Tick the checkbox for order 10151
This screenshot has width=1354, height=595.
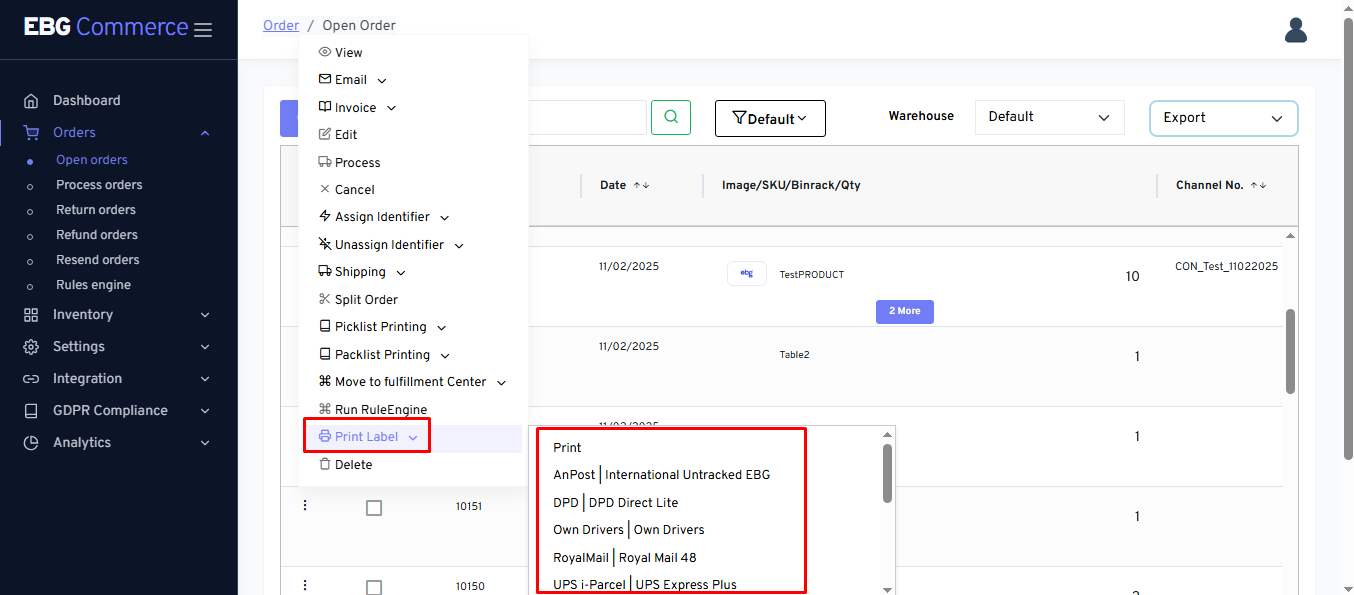click(x=374, y=508)
